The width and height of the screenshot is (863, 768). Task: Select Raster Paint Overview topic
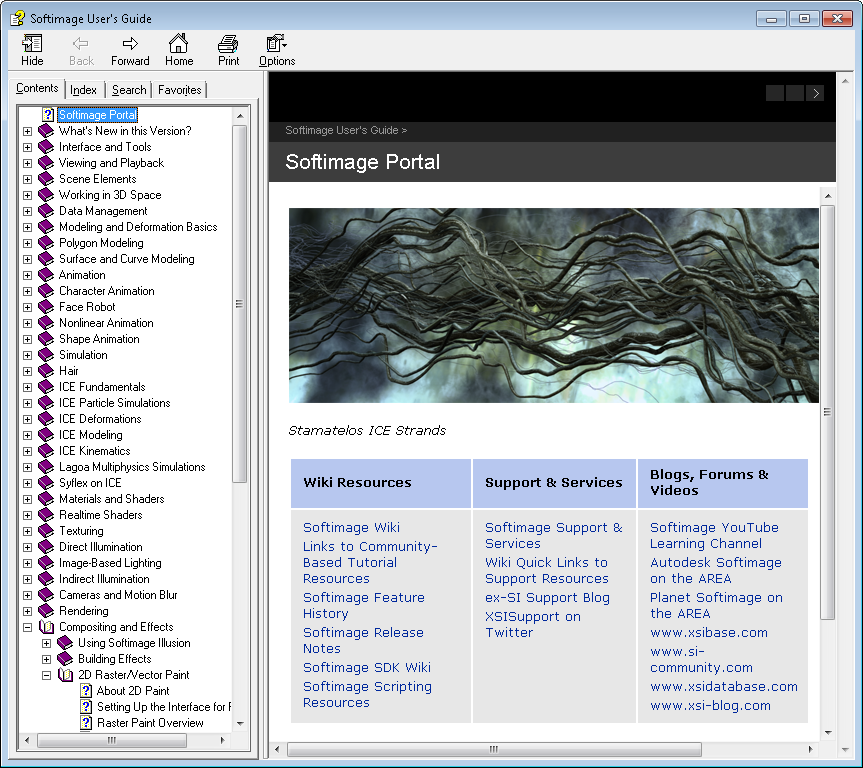click(150, 723)
